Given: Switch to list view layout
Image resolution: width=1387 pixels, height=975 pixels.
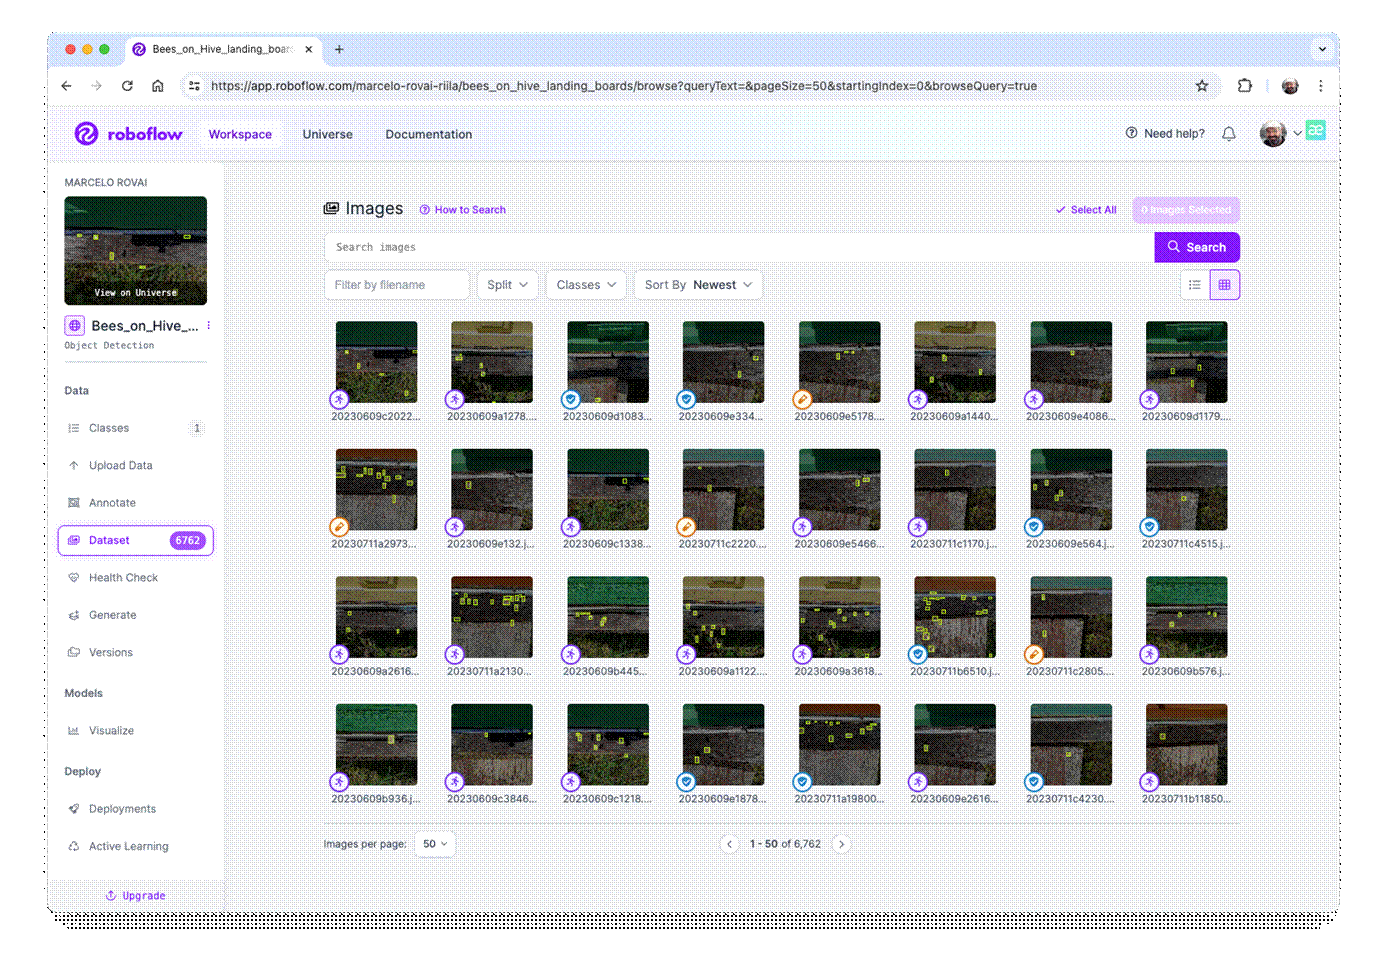Looking at the screenshot, I should click(x=1194, y=284).
